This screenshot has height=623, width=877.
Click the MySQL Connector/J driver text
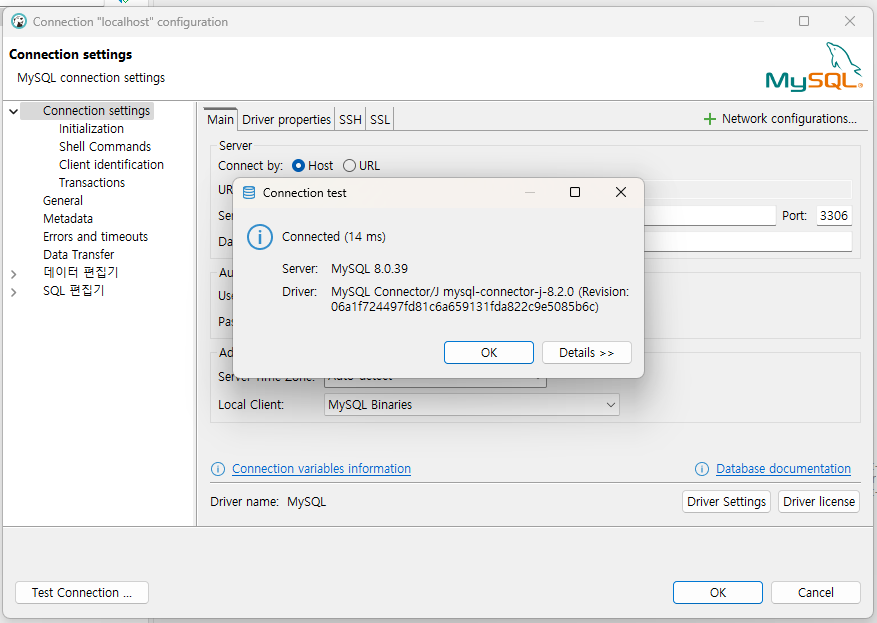coord(480,299)
